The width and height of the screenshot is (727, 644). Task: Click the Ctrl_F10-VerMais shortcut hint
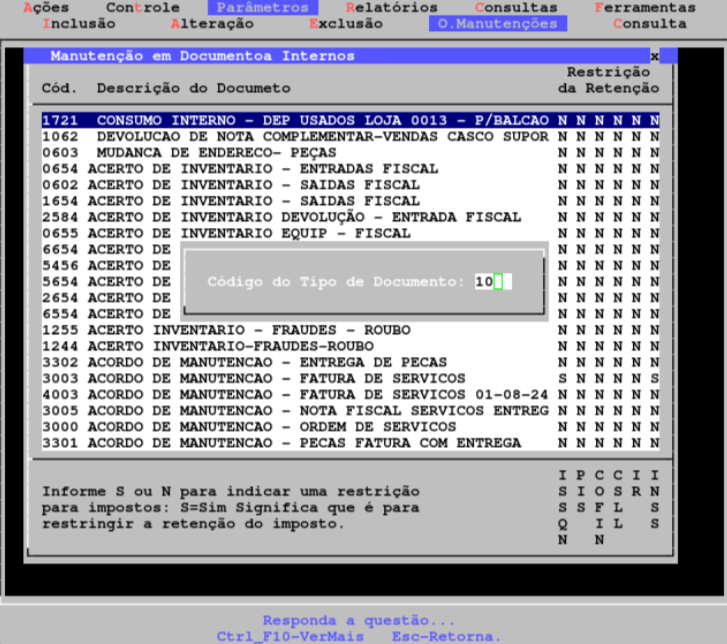point(290,636)
